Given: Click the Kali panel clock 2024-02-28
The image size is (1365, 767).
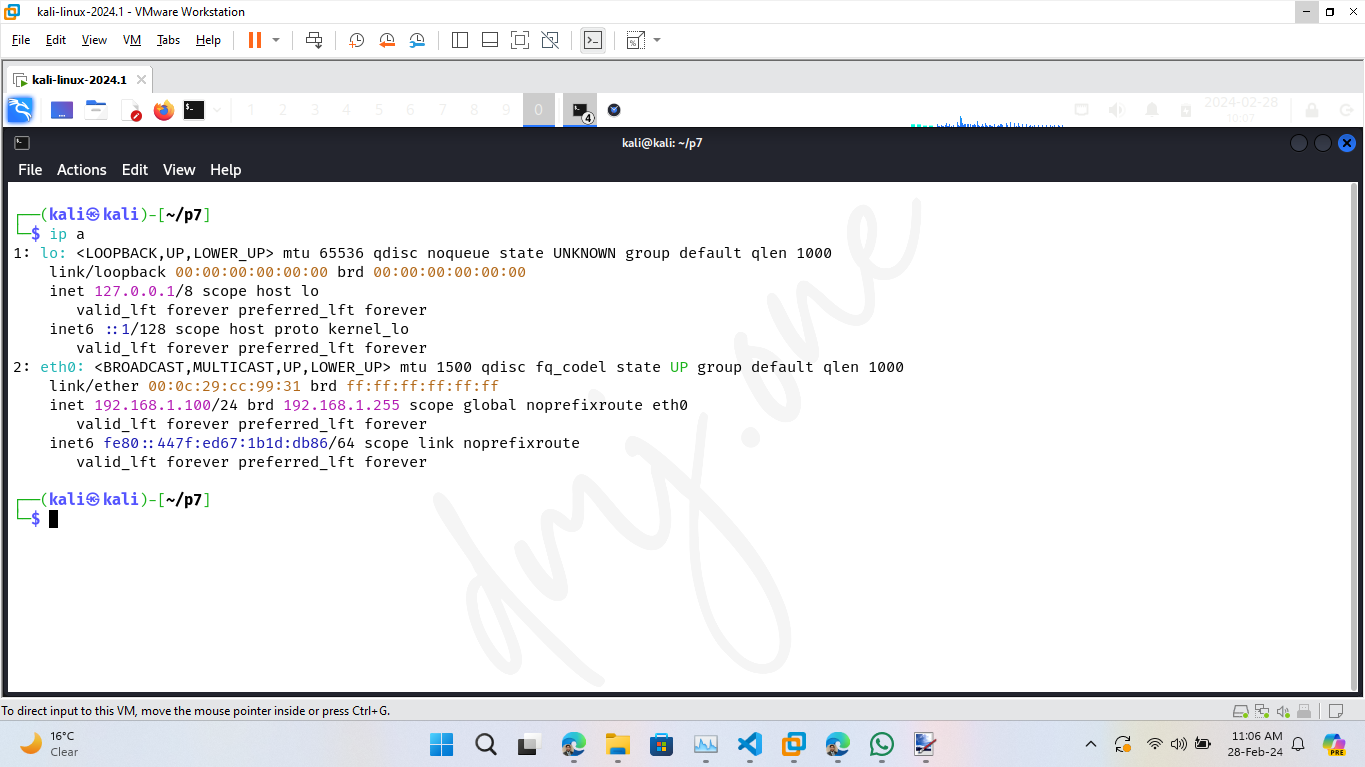Looking at the screenshot, I should (x=1240, y=110).
